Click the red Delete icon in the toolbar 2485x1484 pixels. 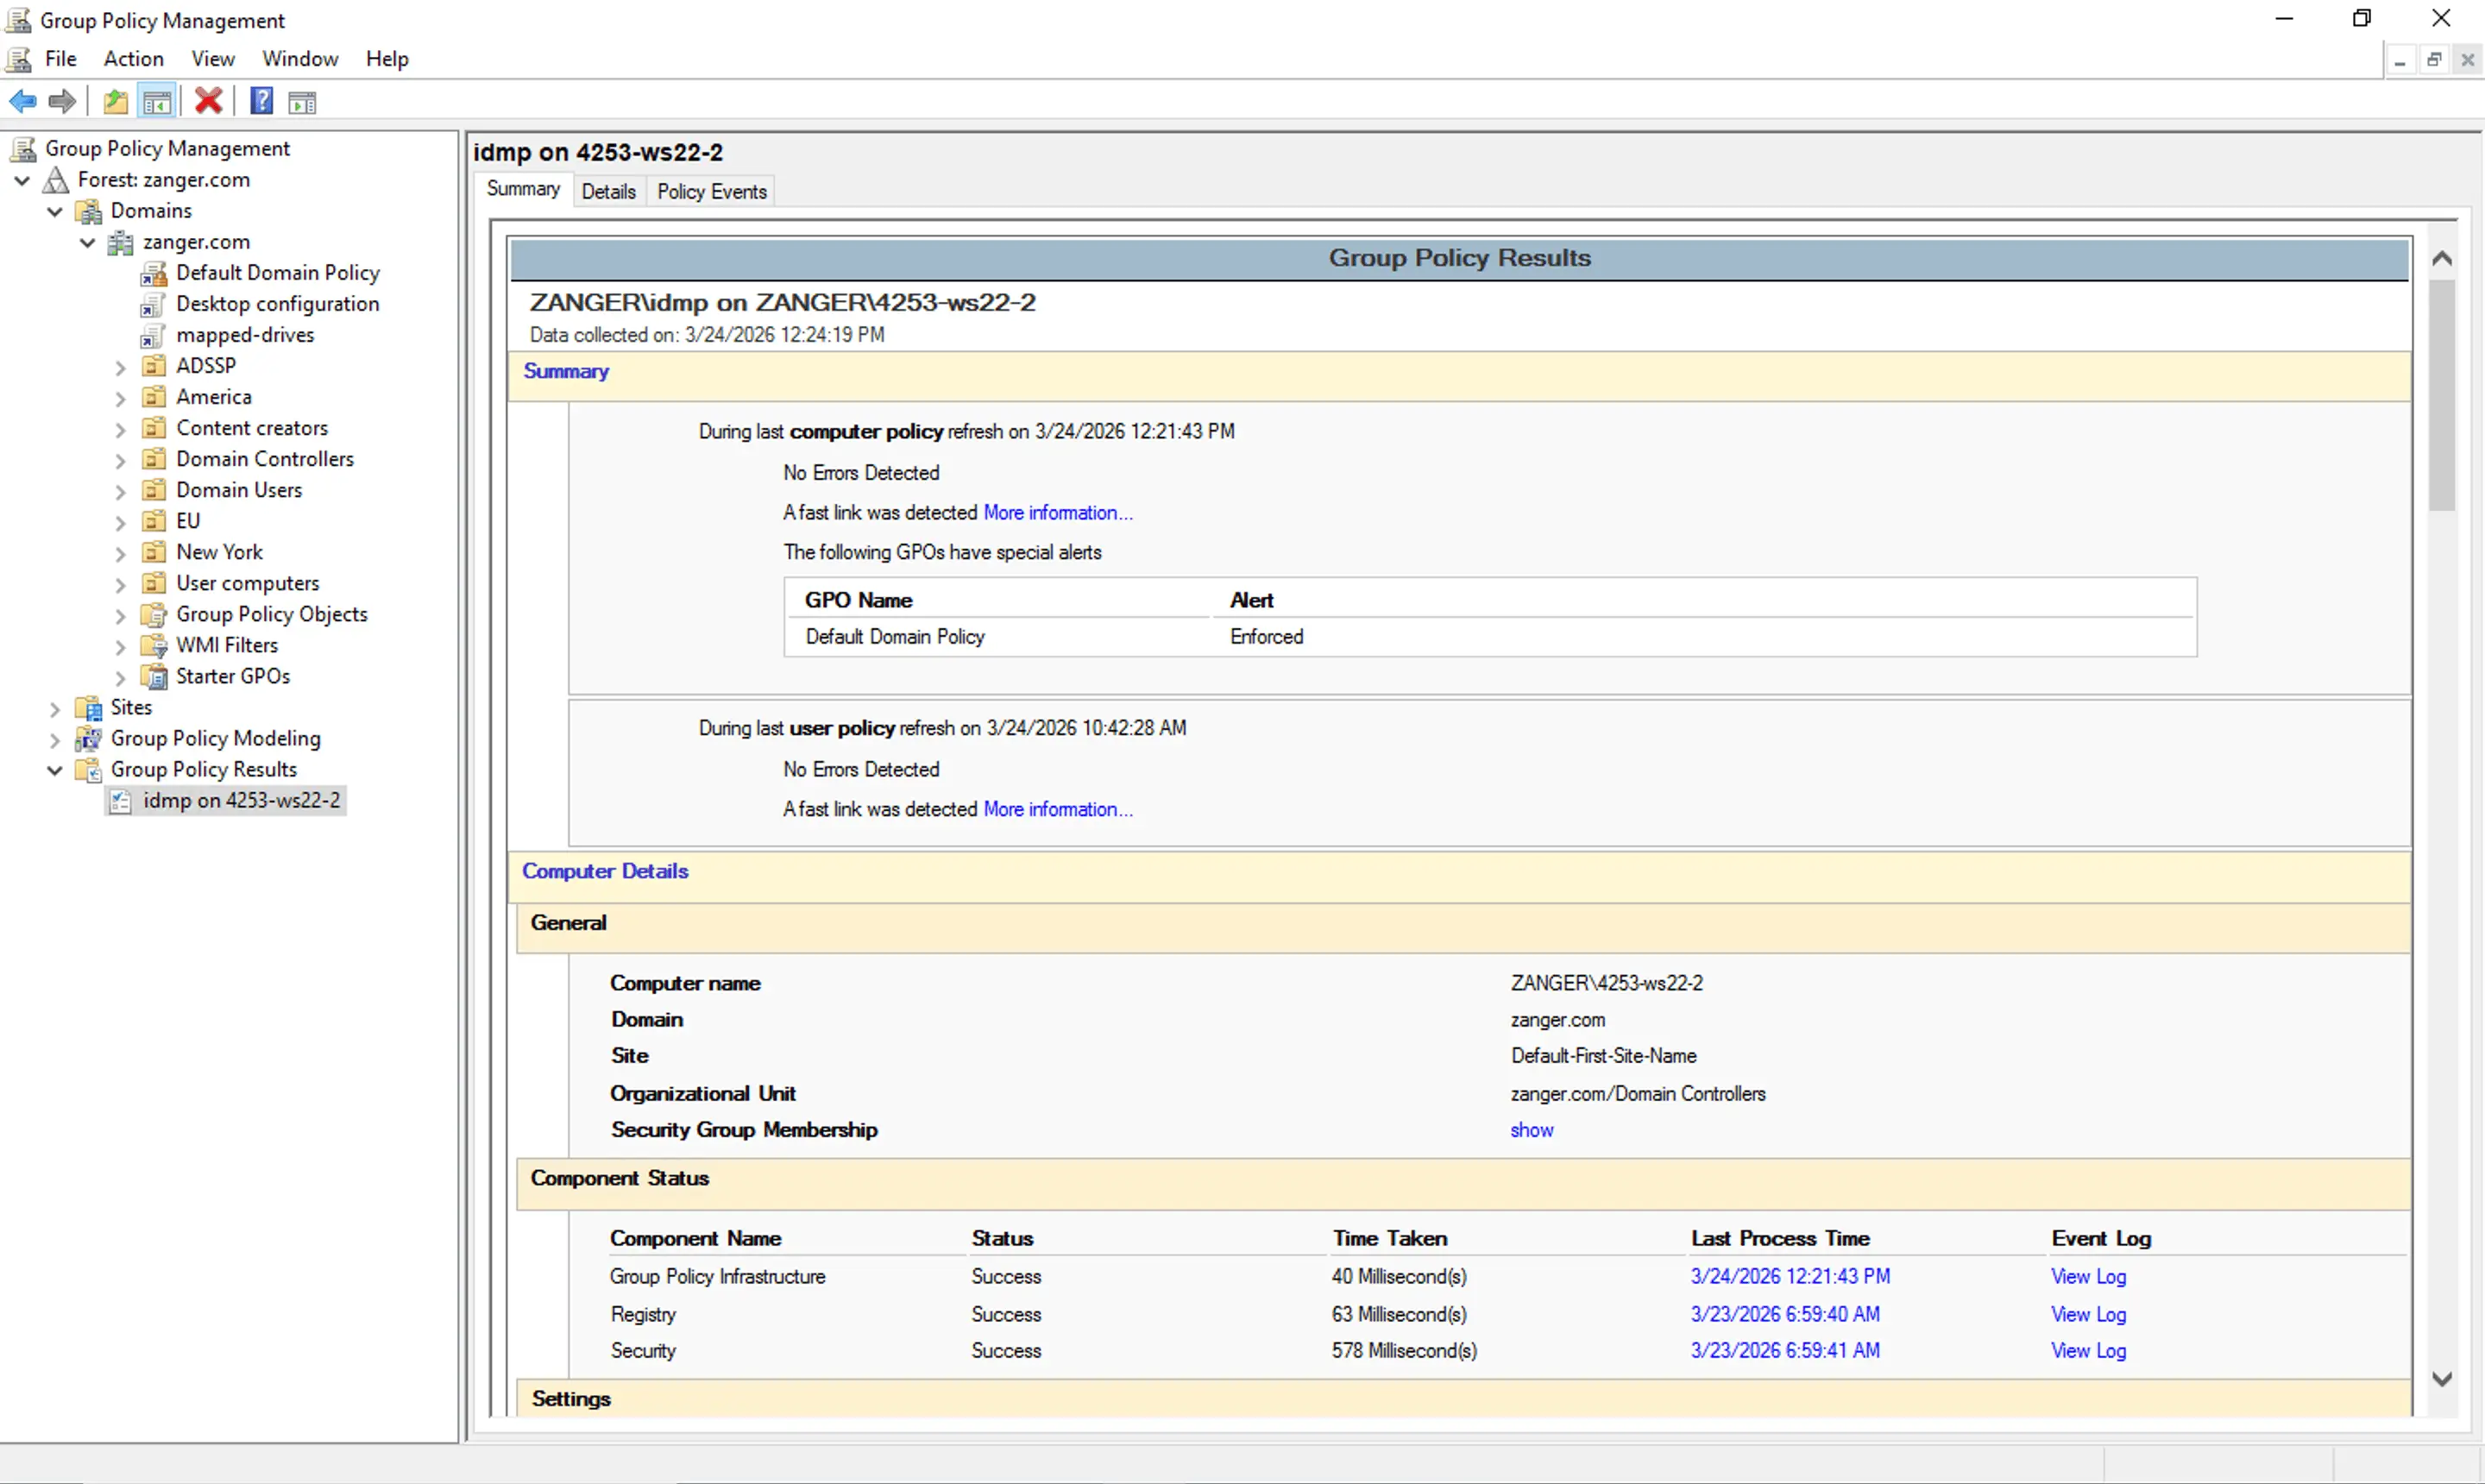point(207,100)
